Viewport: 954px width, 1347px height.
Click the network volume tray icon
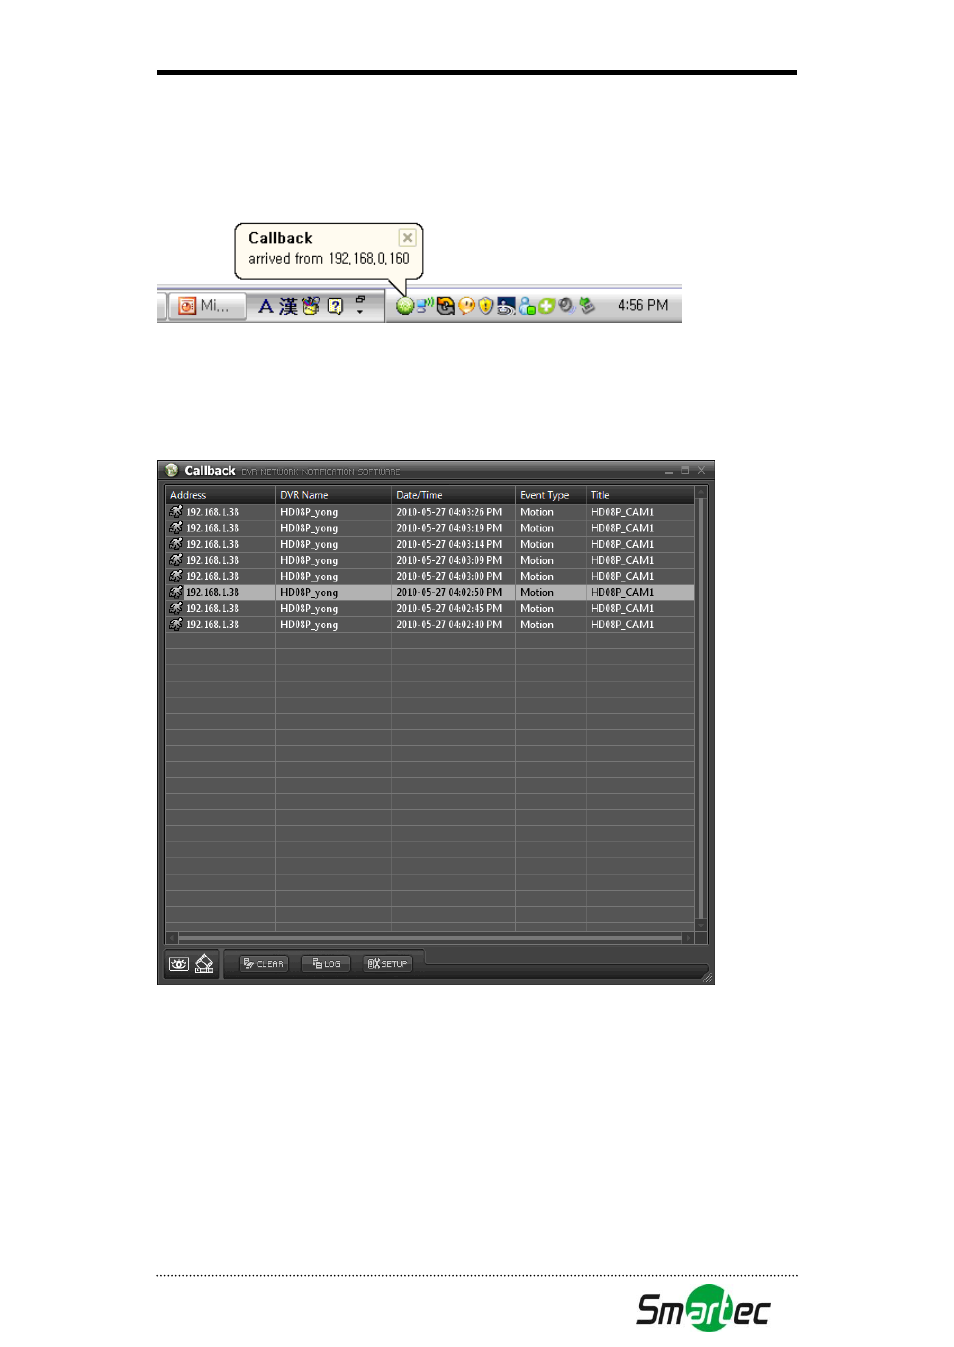(425, 306)
